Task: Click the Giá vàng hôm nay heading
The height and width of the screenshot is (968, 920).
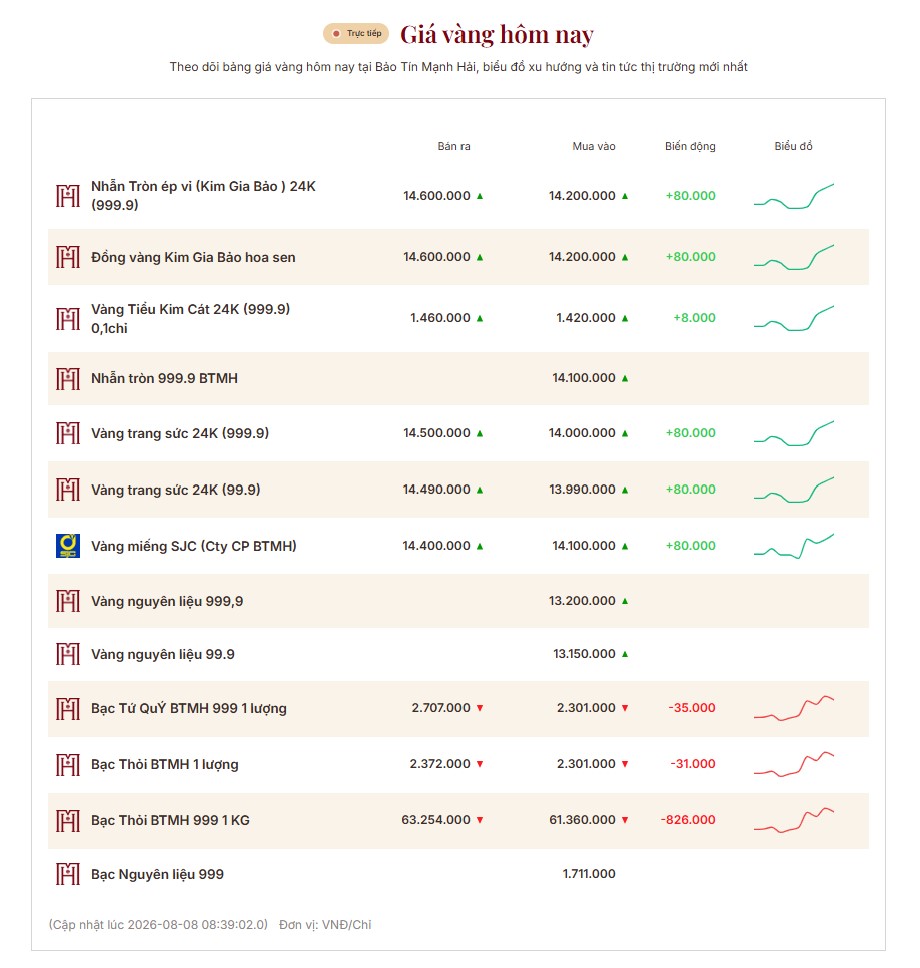Action: click(x=496, y=35)
